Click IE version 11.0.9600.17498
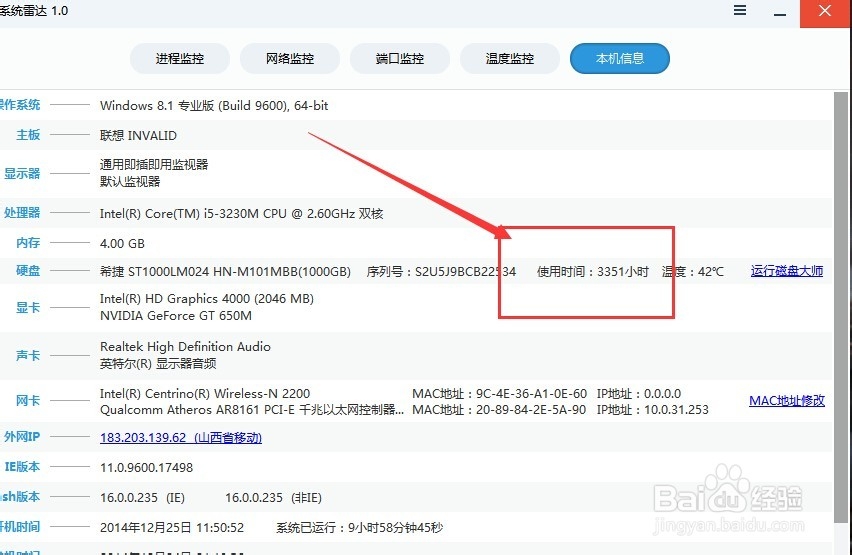This screenshot has height=555, width=852. 146,467
